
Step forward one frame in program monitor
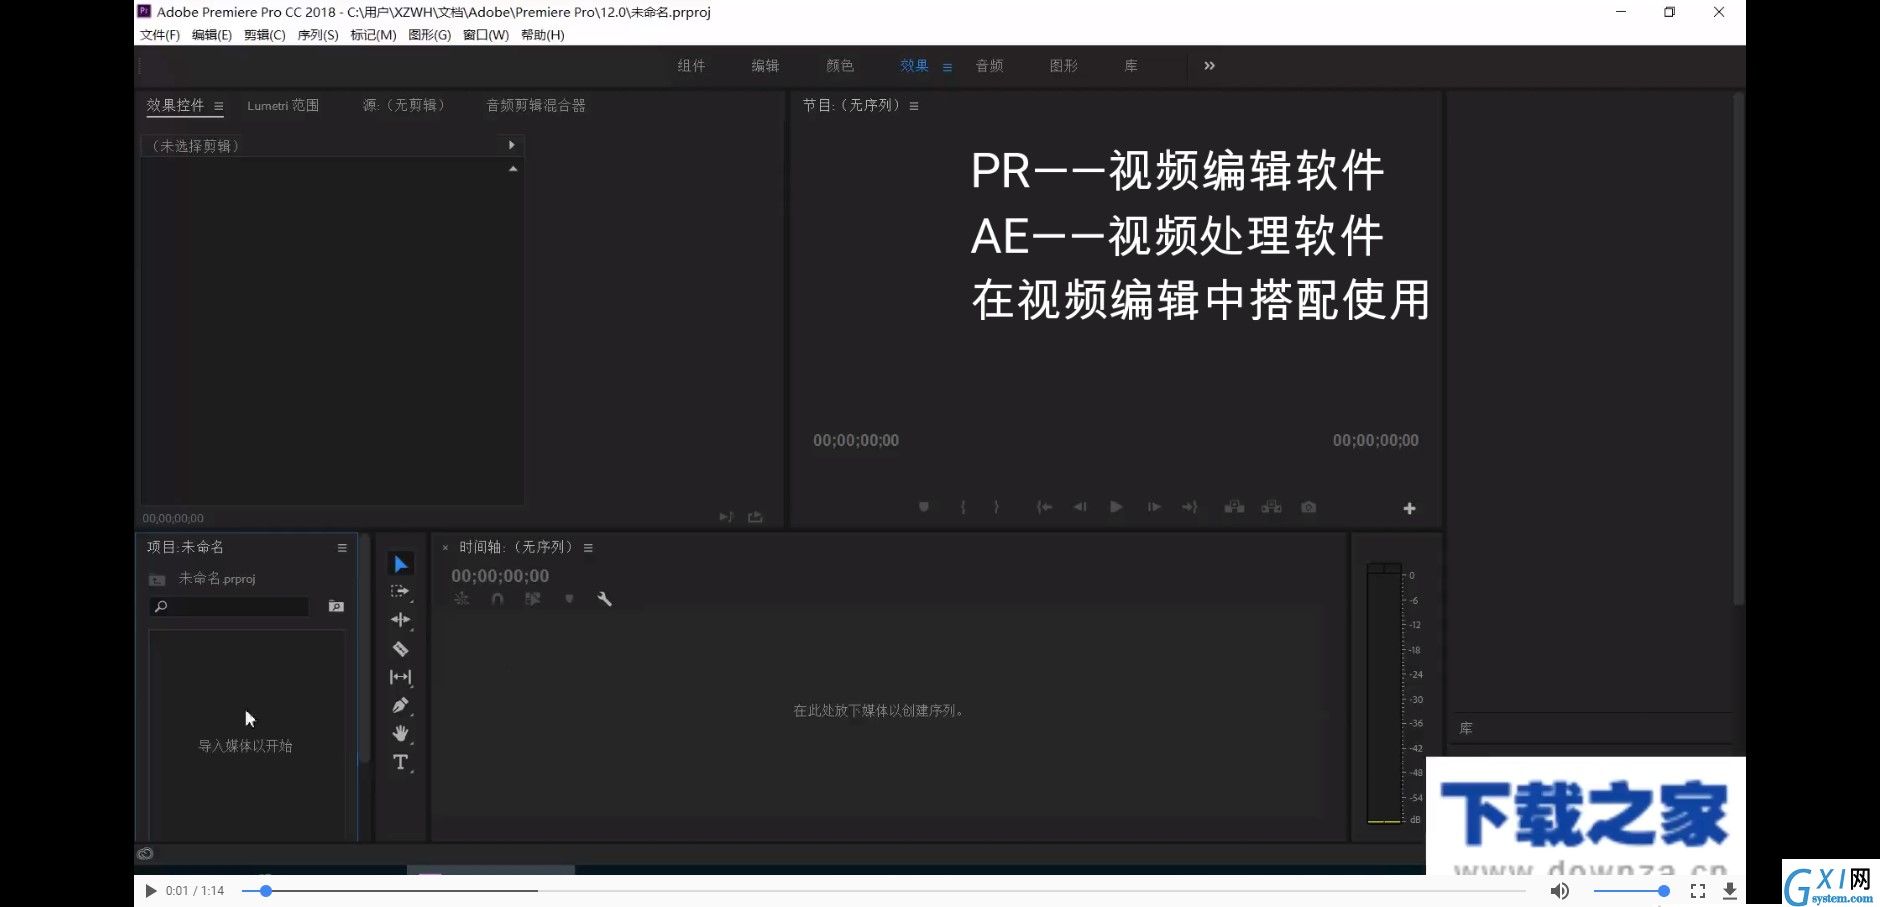[x=1154, y=507]
